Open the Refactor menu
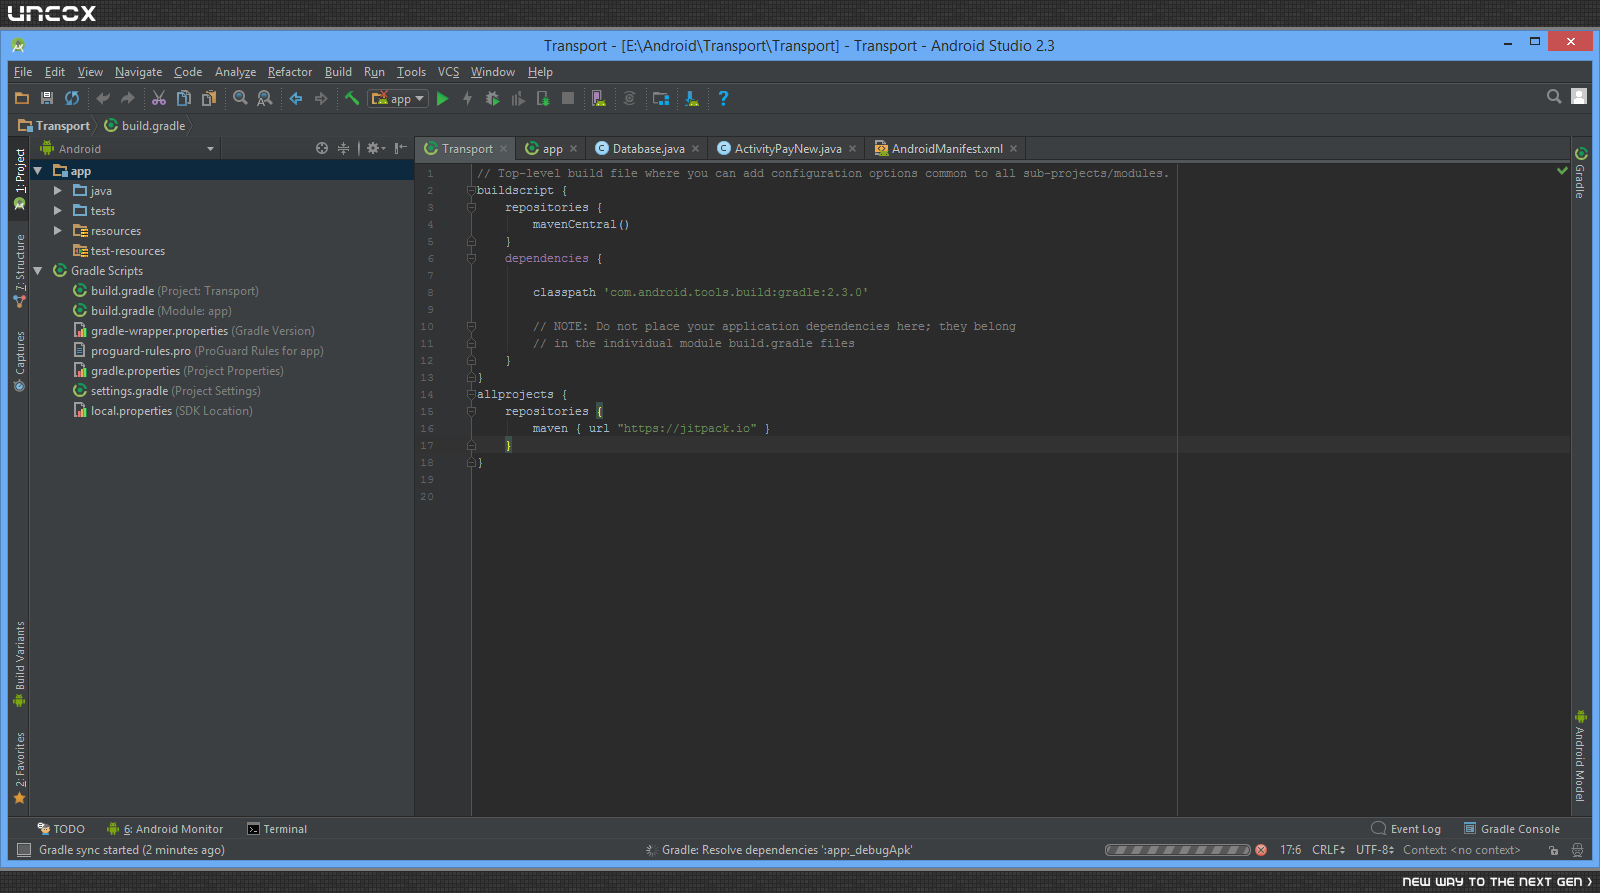The height and width of the screenshot is (893, 1600). click(x=290, y=72)
